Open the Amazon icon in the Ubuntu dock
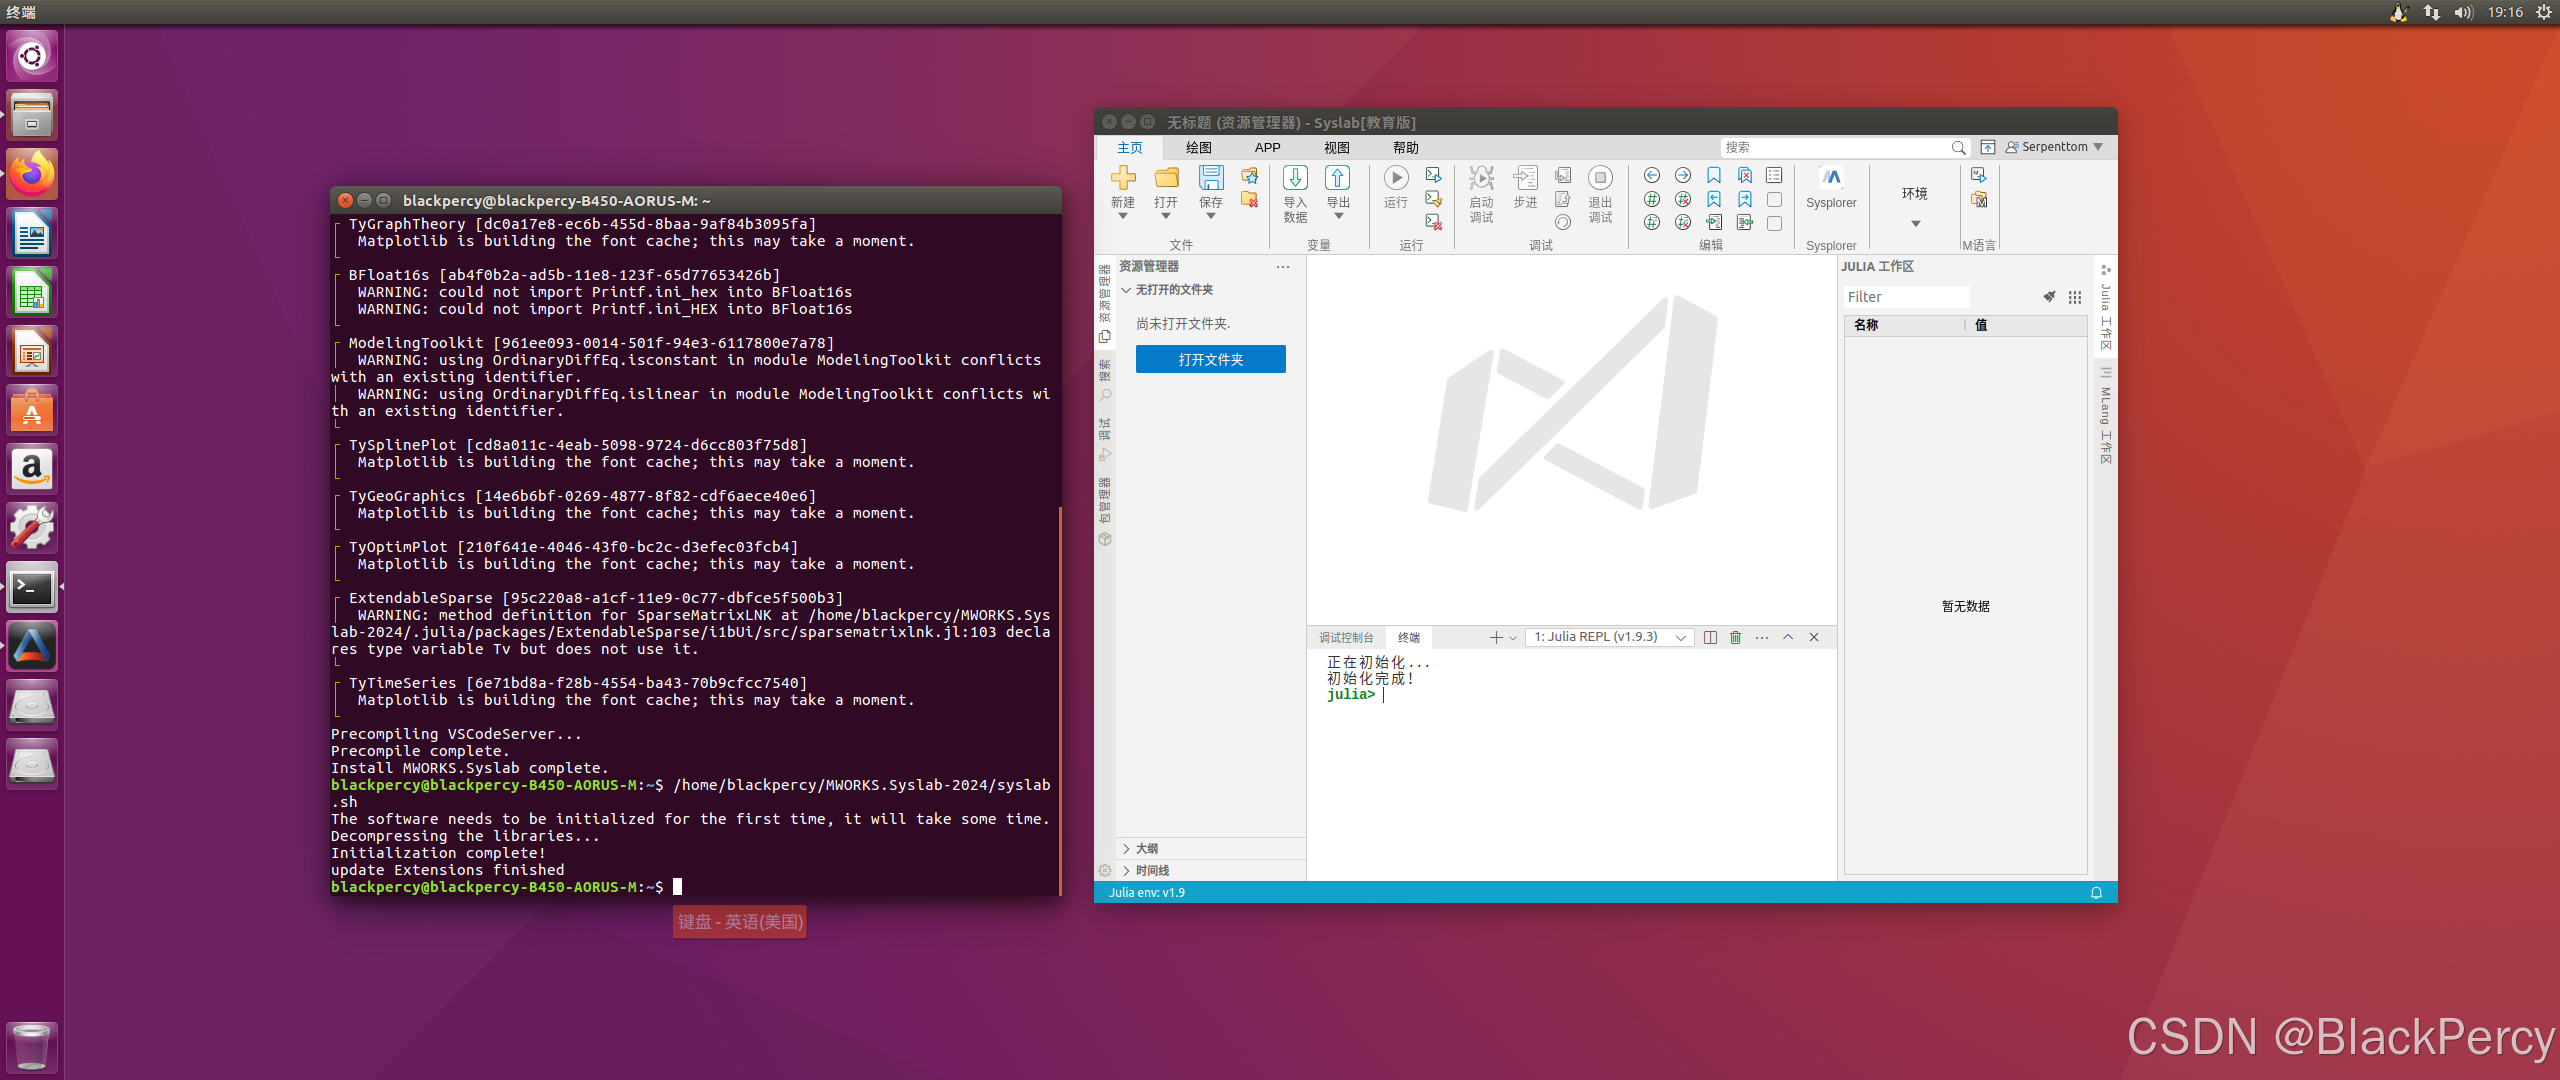This screenshot has height=1080, width=2560. coord(32,470)
